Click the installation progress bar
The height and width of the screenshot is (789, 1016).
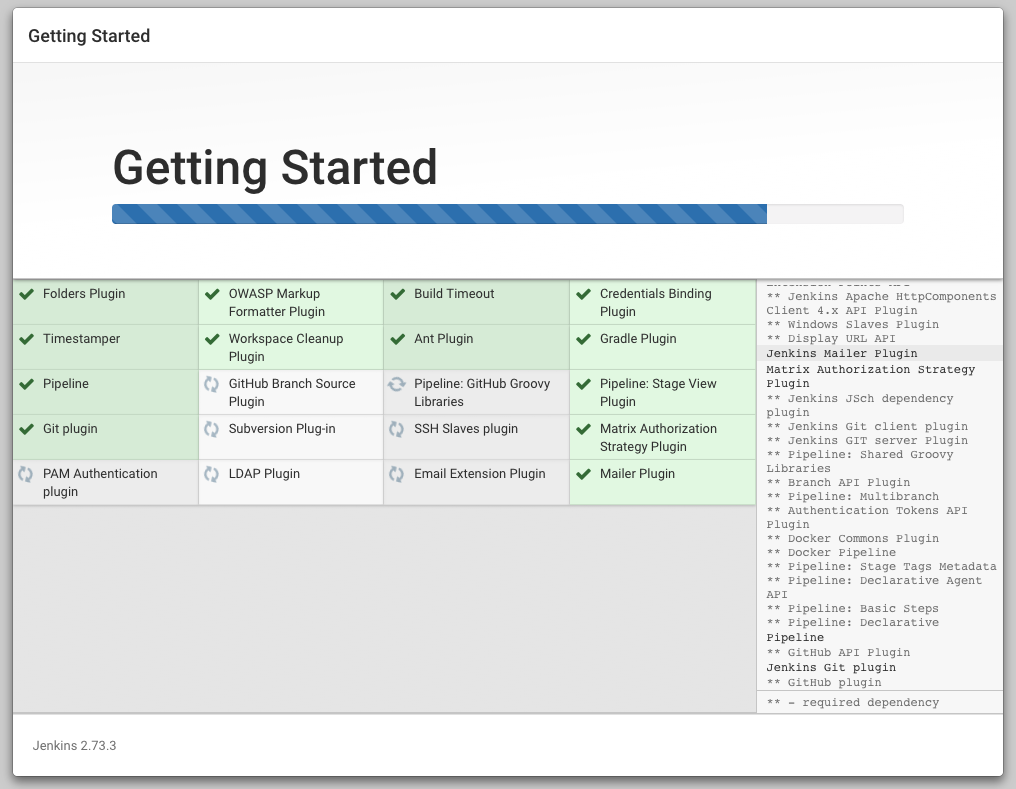[507, 214]
